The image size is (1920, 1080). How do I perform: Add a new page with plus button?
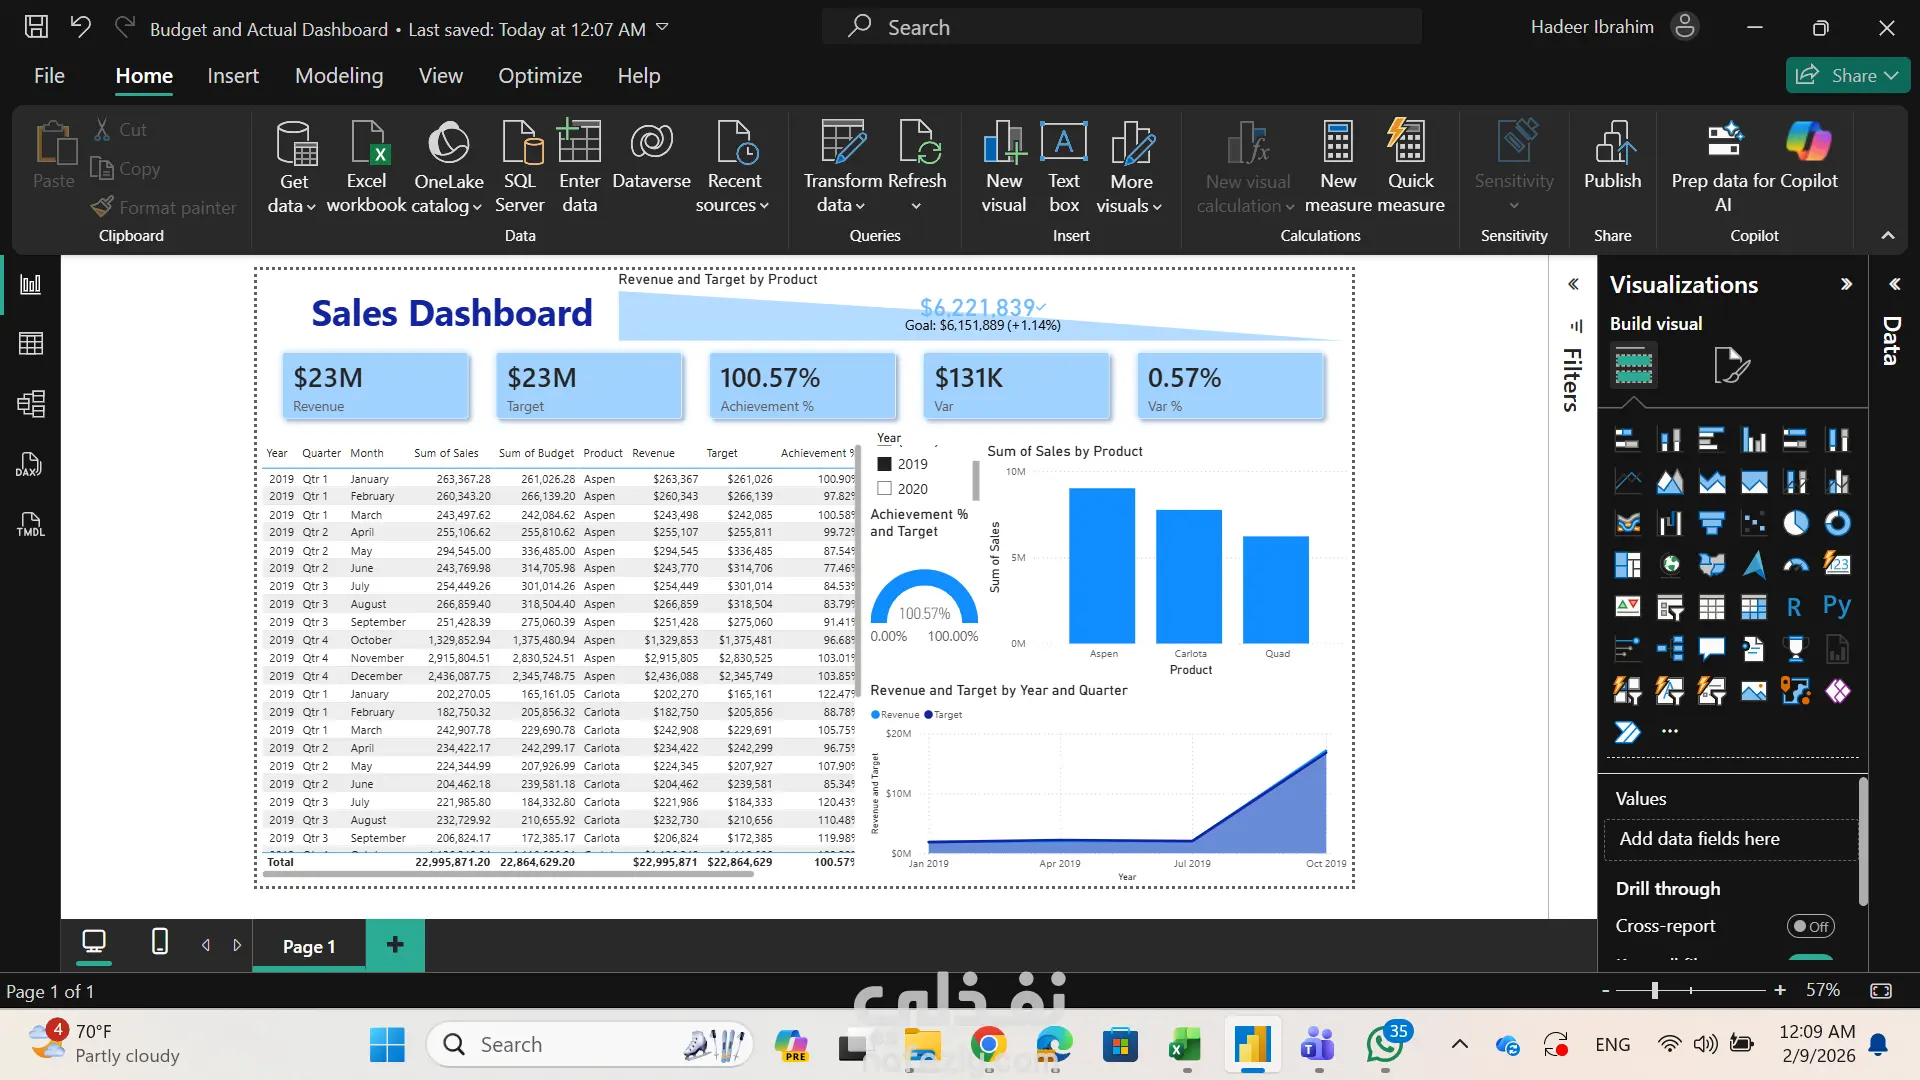[395, 945]
